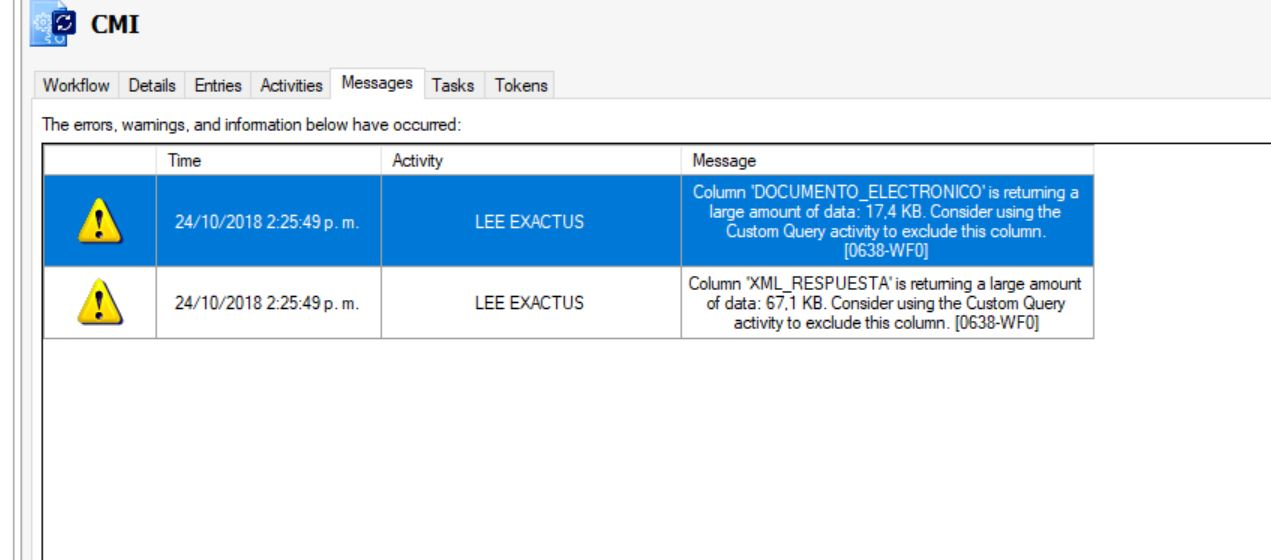
Task: Select time cell in DOCUMENTO_ELECTRONICO warning row
Action: [x=268, y=221]
